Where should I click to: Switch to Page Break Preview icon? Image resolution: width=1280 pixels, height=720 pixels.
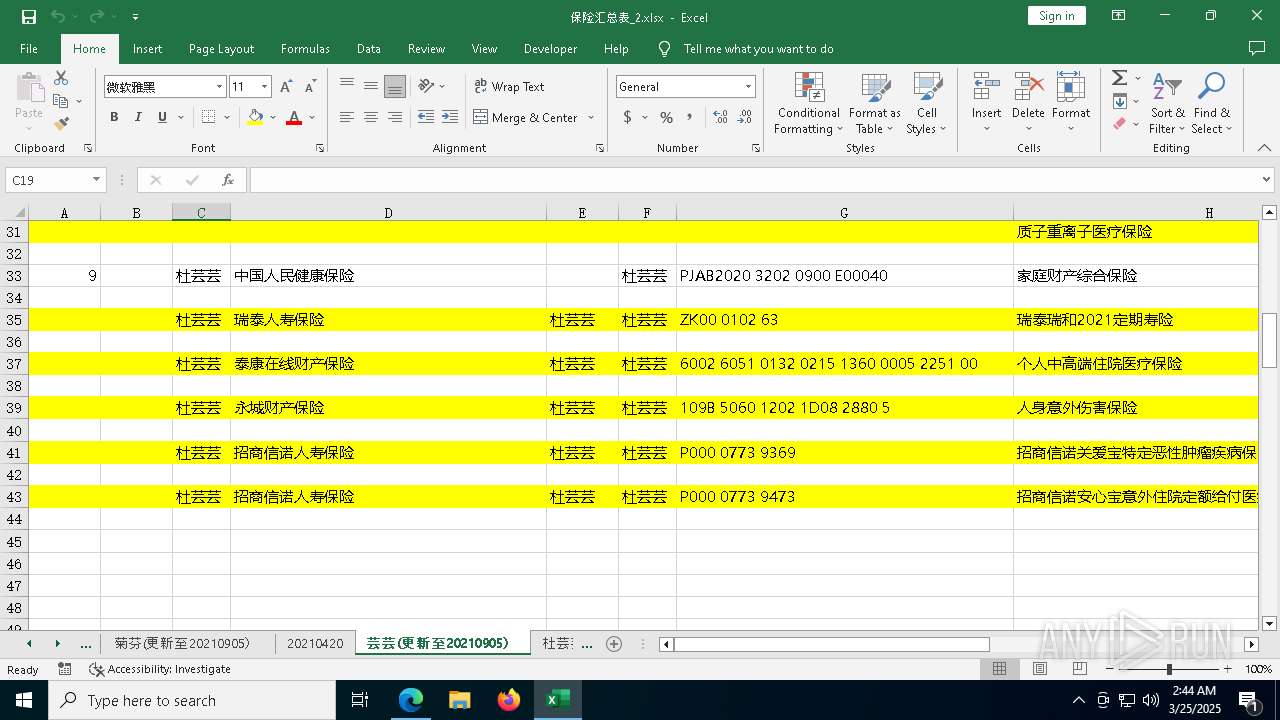coord(1080,669)
